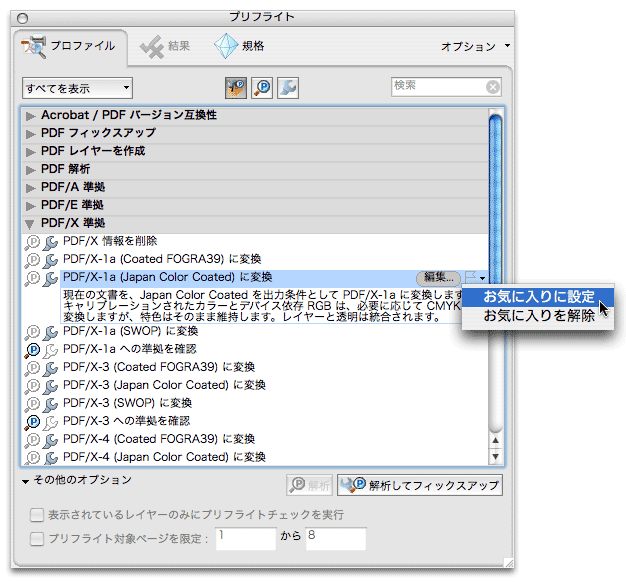
Task: Select PDF/X-3 への準拠を確認 profile
Action: point(127,421)
